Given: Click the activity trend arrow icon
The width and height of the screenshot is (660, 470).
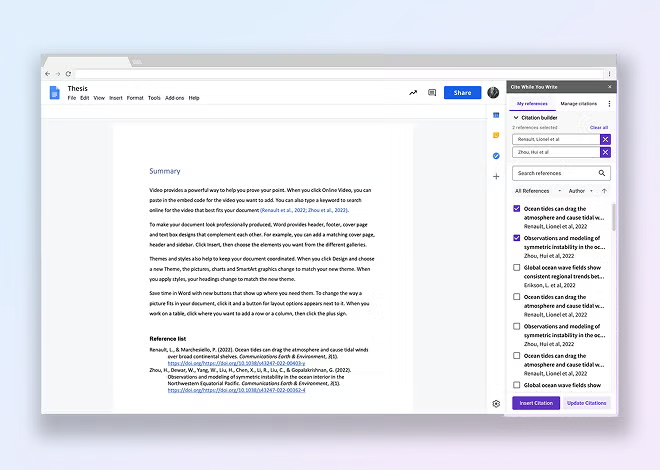Looking at the screenshot, I should 413,93.
